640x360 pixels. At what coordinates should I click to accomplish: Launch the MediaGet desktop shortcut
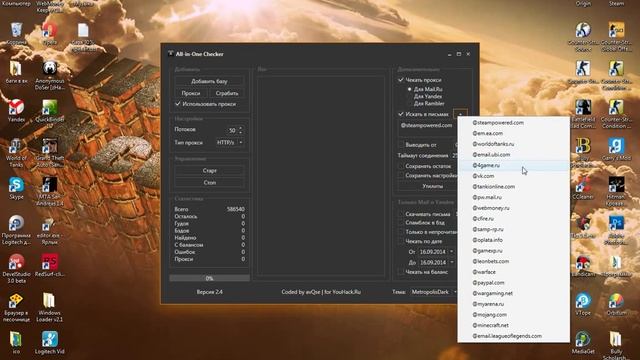583,343
